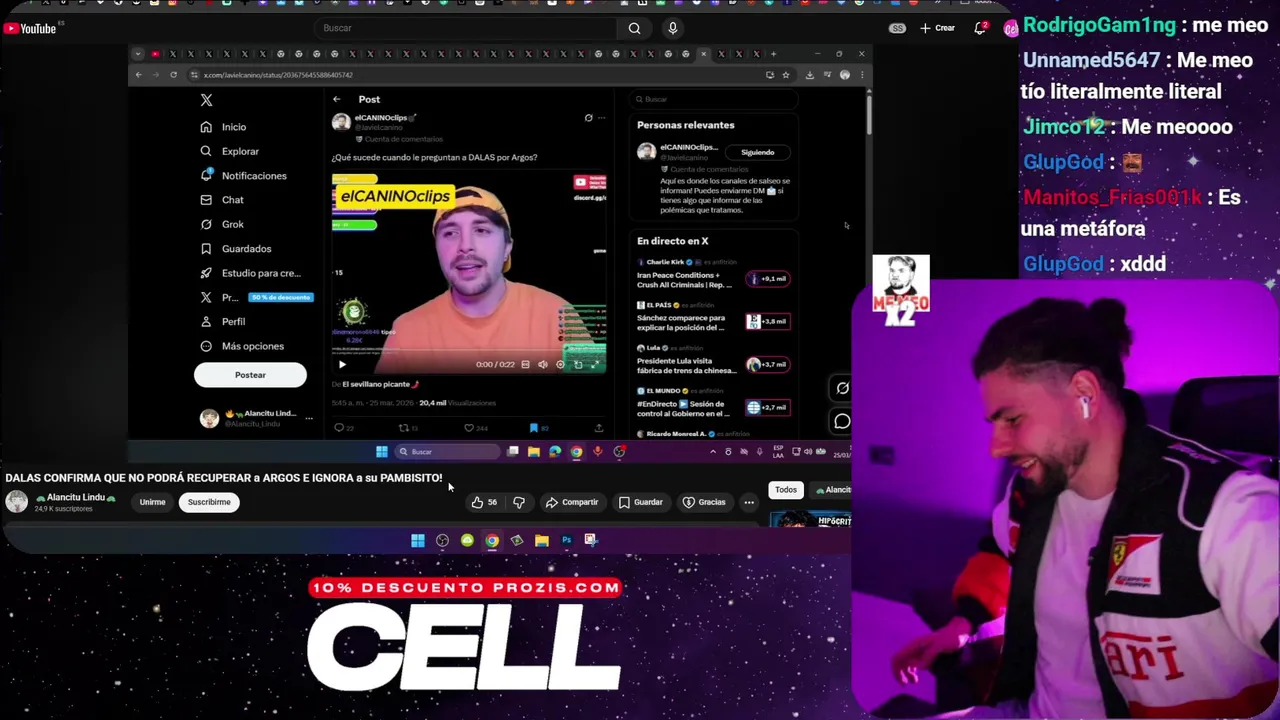This screenshot has height=720, width=1280.
Task: Open Explorar in X sidebar
Action: tap(229, 151)
